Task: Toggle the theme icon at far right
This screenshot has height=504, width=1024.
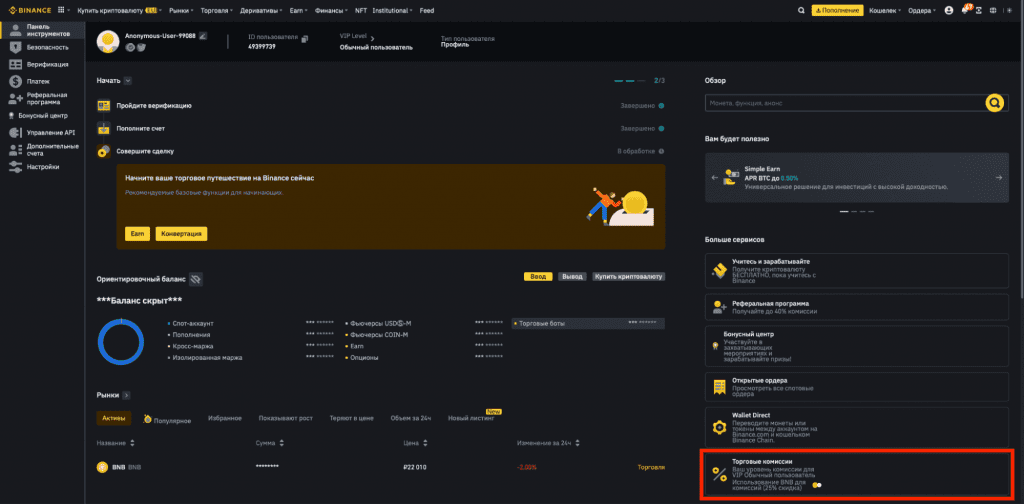Action: tap(1010, 10)
